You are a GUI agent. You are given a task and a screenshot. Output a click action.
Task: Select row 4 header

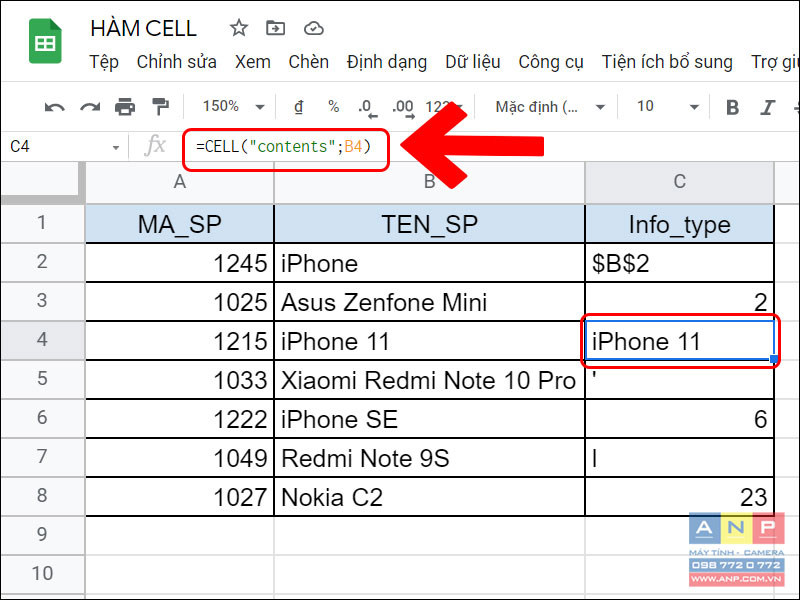pyautogui.click(x=42, y=340)
